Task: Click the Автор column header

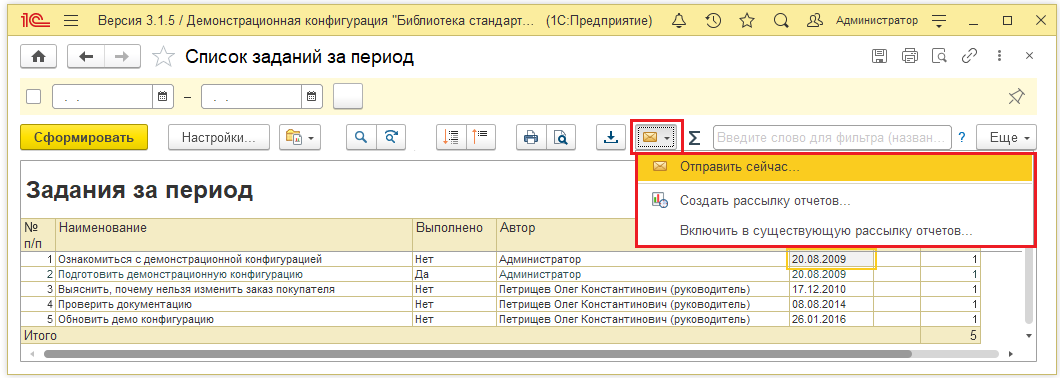Action: (x=567, y=235)
